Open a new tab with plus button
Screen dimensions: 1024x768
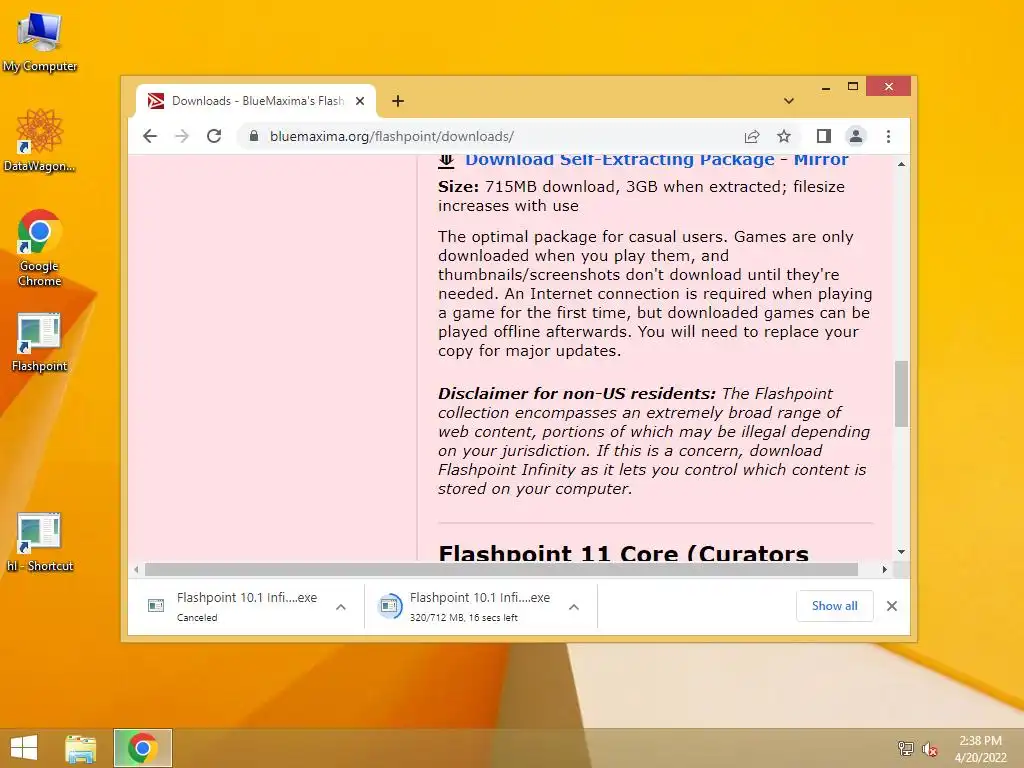tap(398, 101)
